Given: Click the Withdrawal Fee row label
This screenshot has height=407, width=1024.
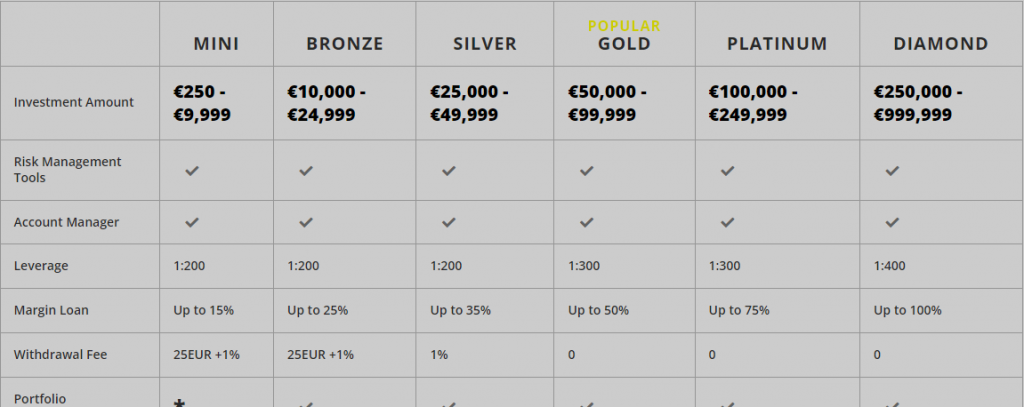Looking at the screenshot, I should pos(60,355).
